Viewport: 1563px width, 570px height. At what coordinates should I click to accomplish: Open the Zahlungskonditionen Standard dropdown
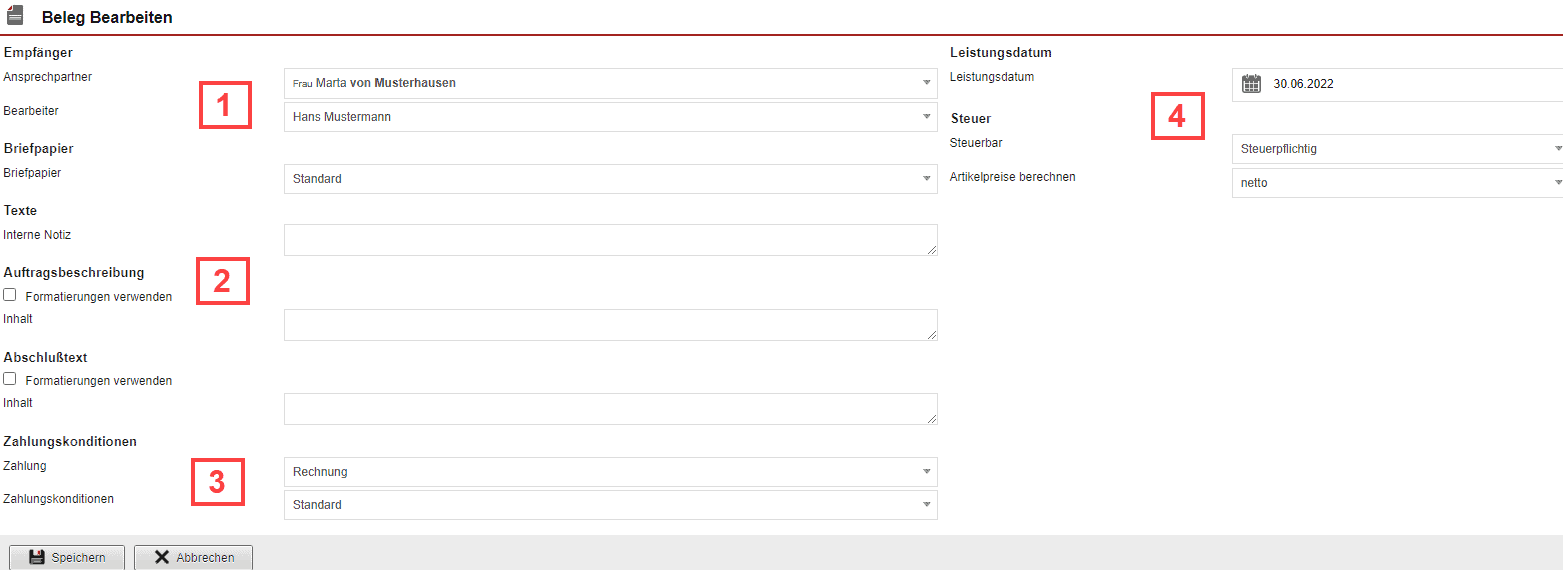(610, 505)
